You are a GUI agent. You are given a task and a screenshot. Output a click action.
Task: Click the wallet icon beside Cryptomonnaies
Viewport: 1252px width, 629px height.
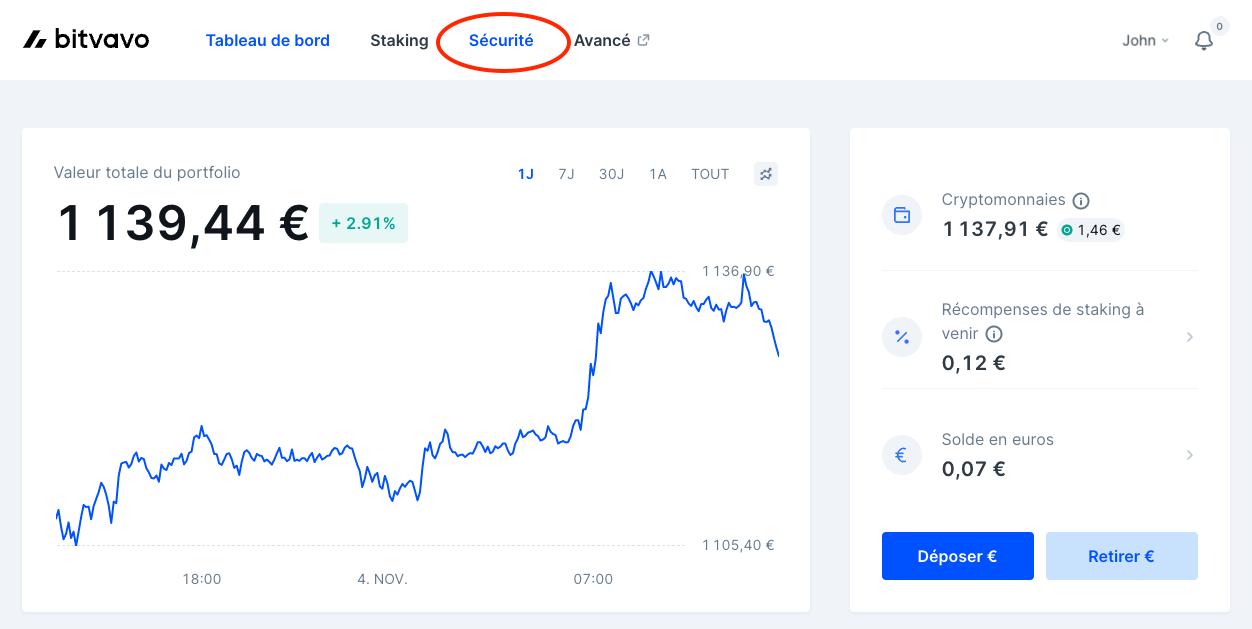[x=902, y=215]
